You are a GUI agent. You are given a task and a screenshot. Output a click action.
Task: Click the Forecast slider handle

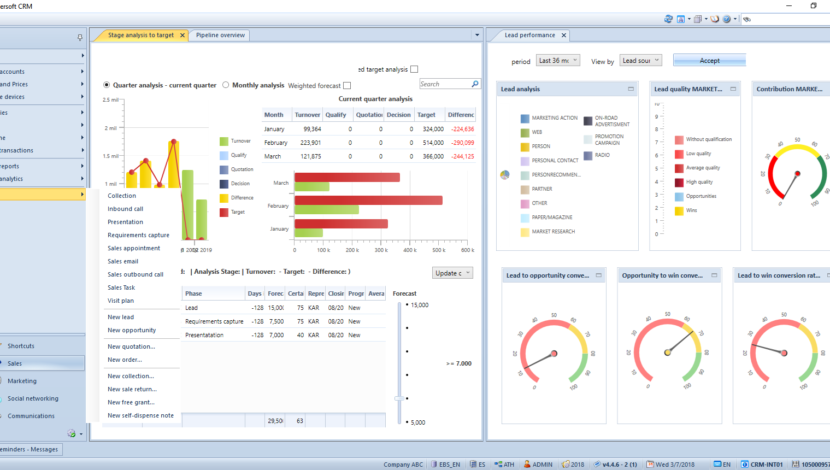tap(399, 398)
